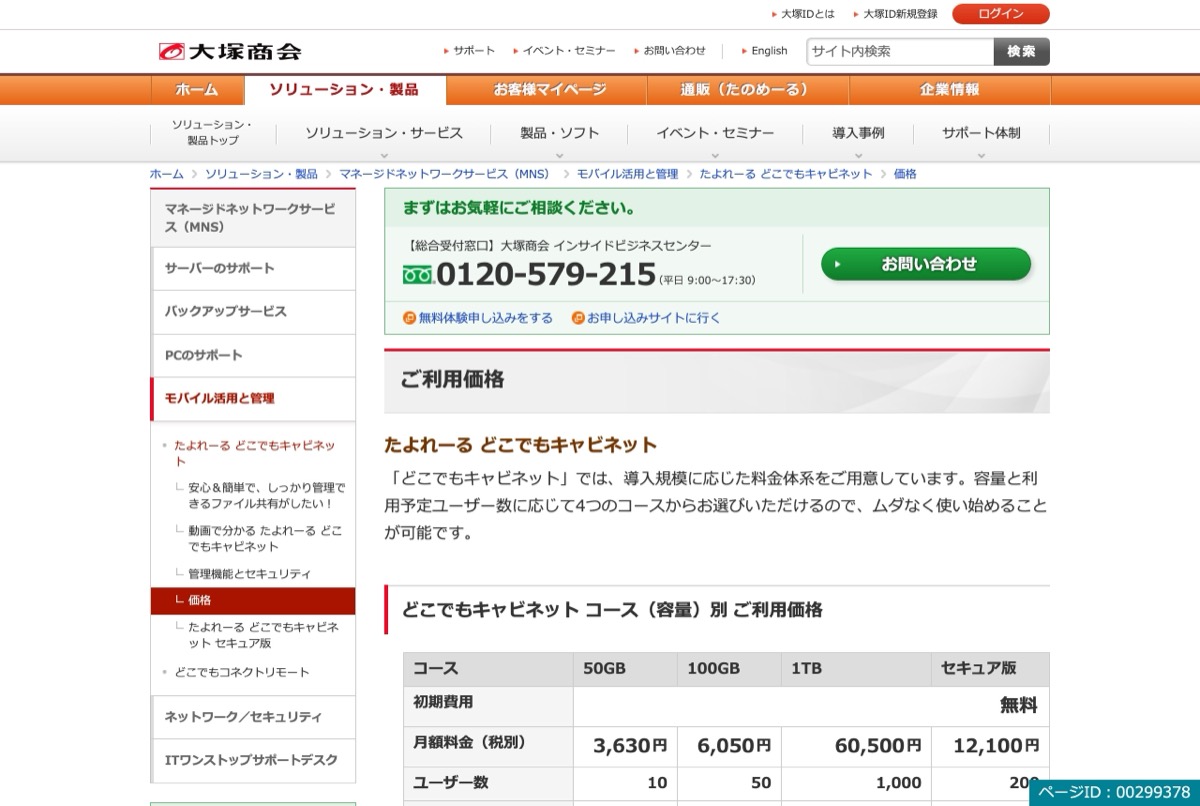Image resolution: width=1200 pixels, height=806 pixels.
Task: Expand イベント・セミナー subnavigation dropdown
Action: pyautogui.click(x=715, y=134)
